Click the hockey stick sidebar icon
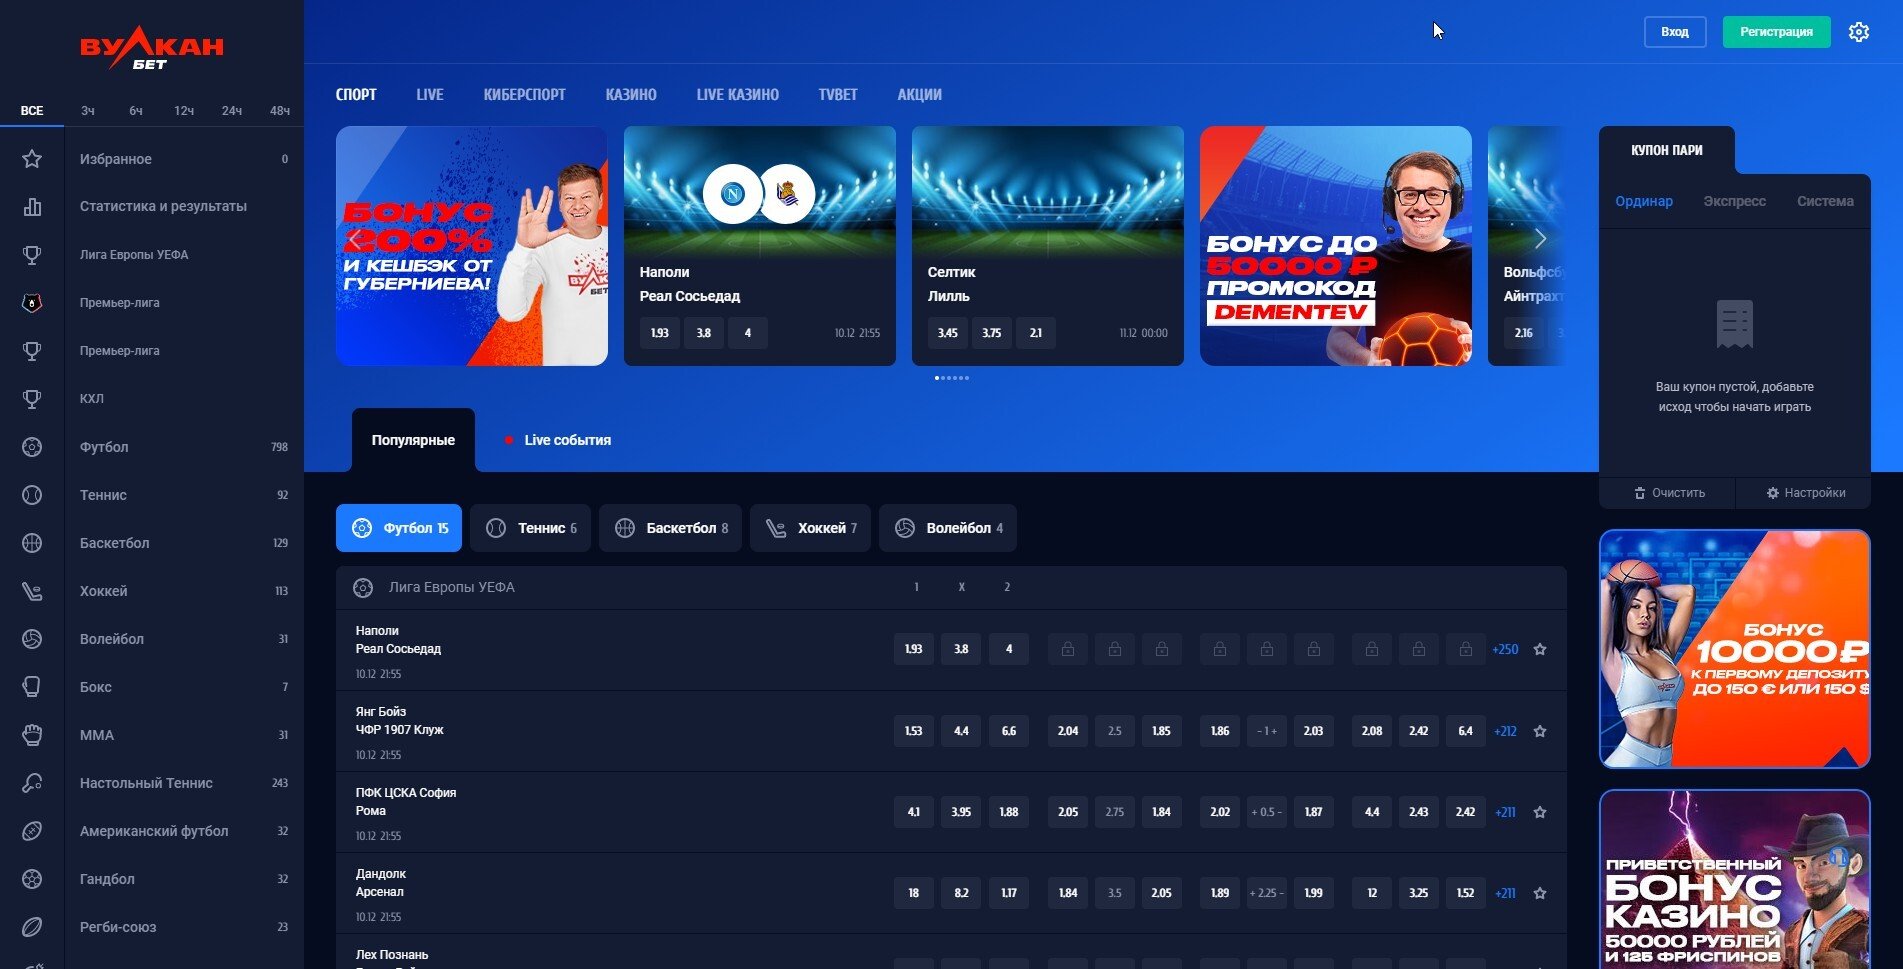 32,591
